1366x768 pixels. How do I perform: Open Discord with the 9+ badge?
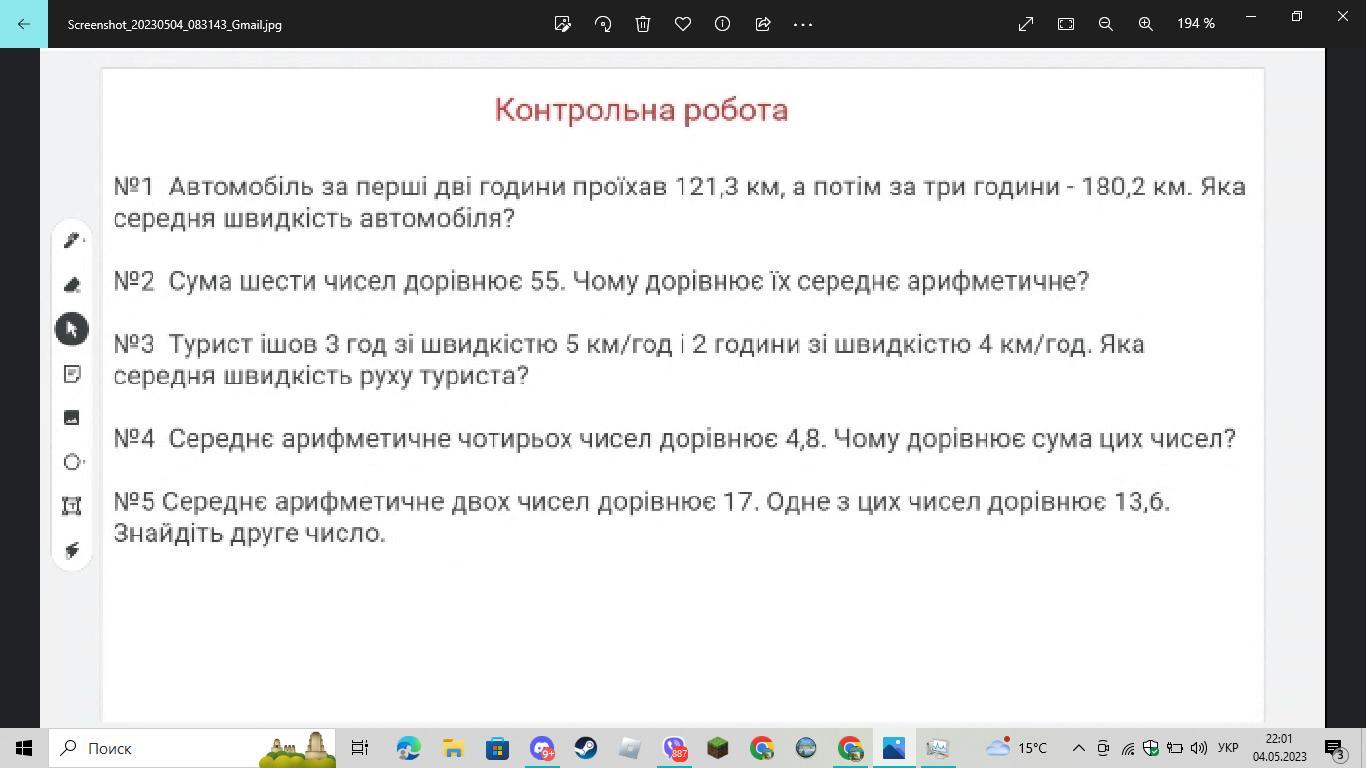(x=542, y=748)
